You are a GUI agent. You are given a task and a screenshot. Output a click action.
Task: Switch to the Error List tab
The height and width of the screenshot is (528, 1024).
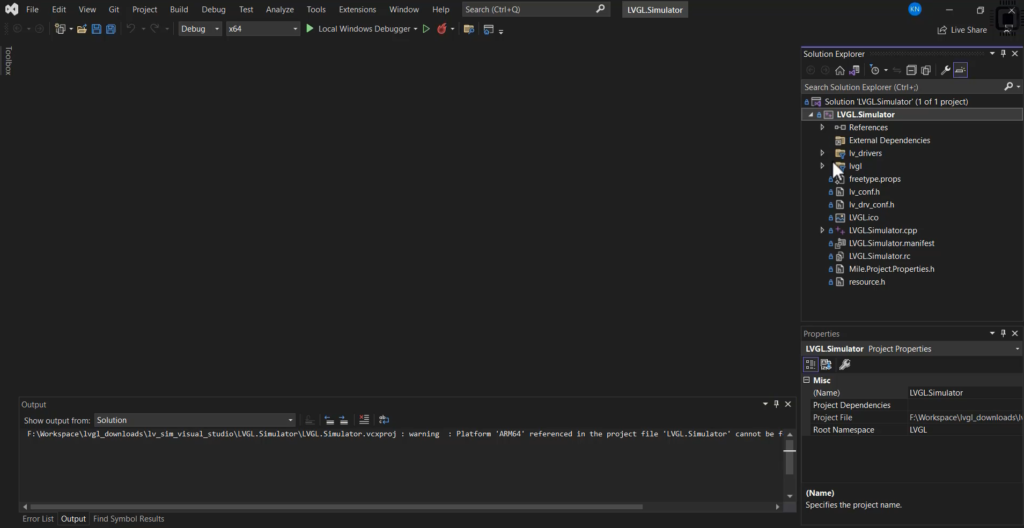point(38,519)
